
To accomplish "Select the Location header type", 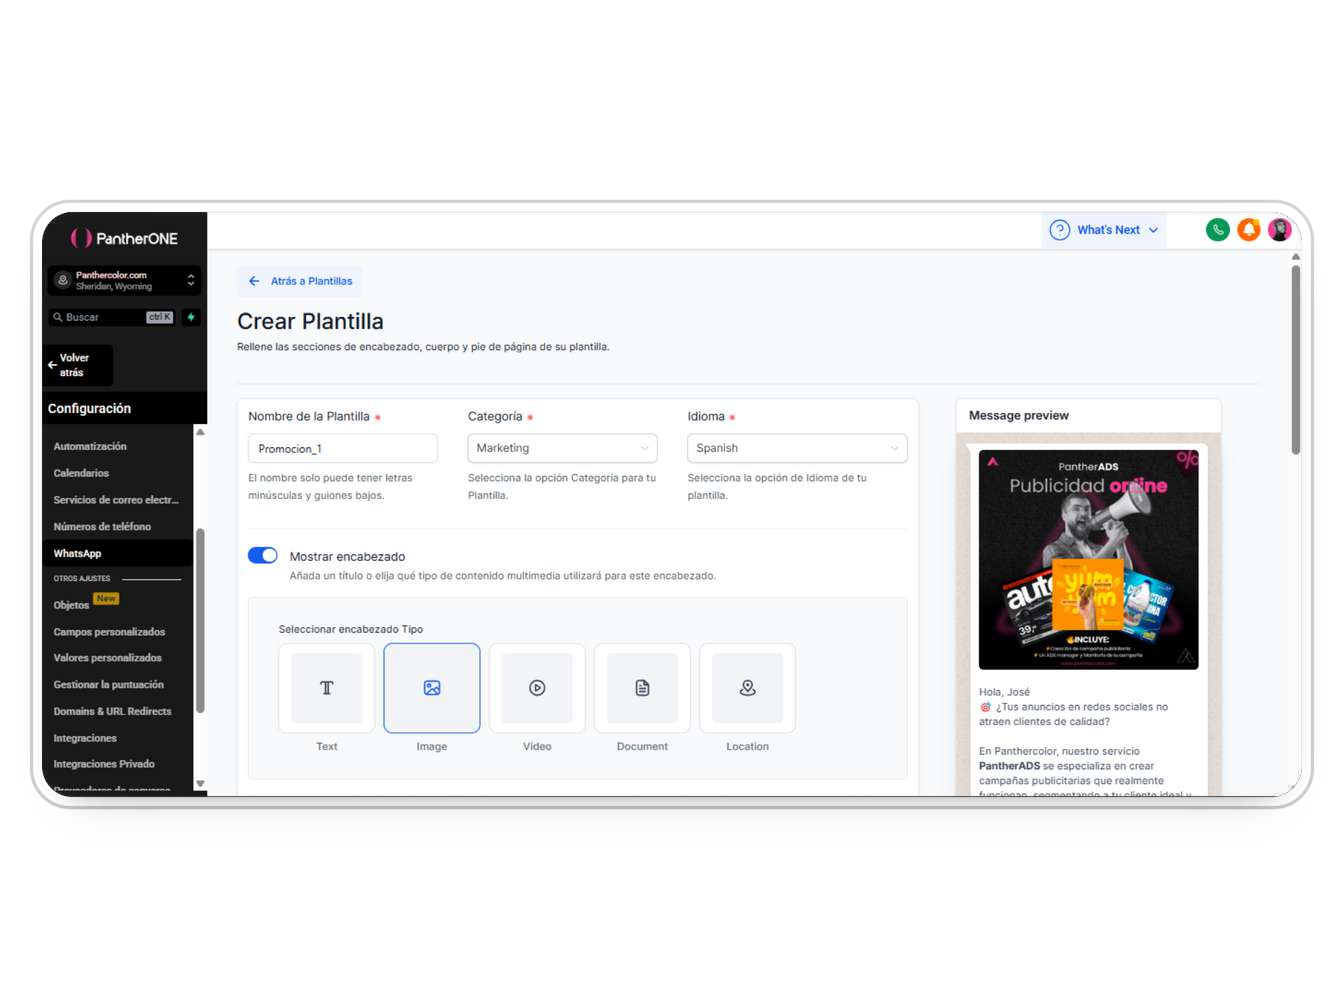I will (747, 688).
